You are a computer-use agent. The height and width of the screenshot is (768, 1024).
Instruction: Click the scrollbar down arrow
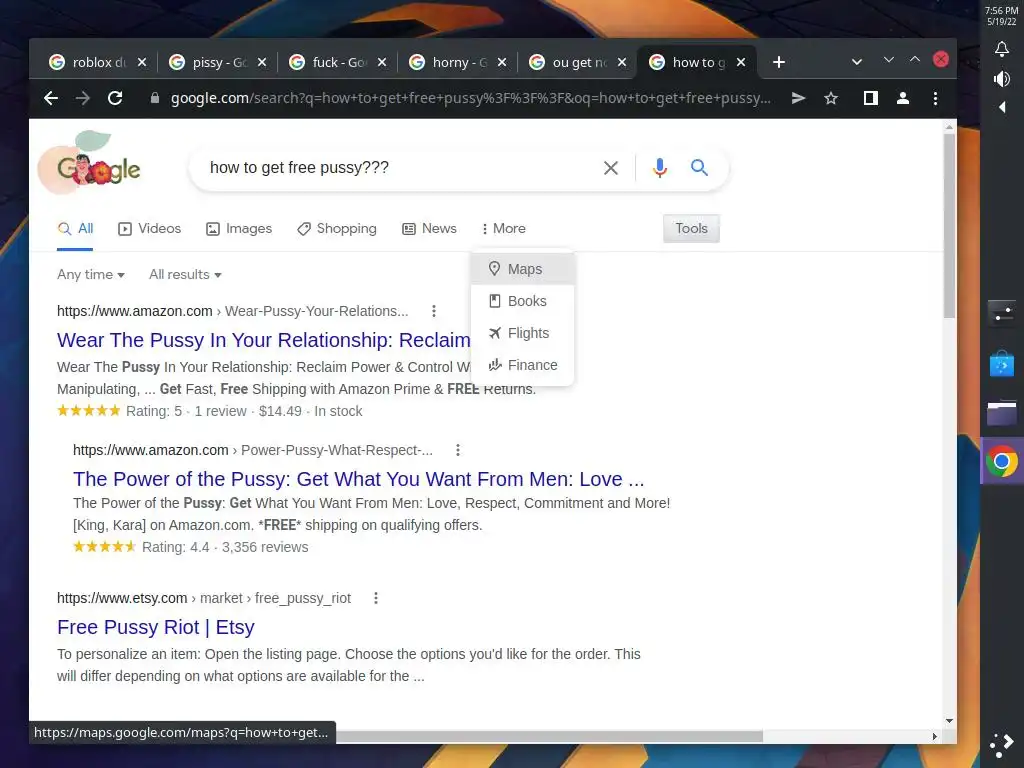(x=950, y=721)
